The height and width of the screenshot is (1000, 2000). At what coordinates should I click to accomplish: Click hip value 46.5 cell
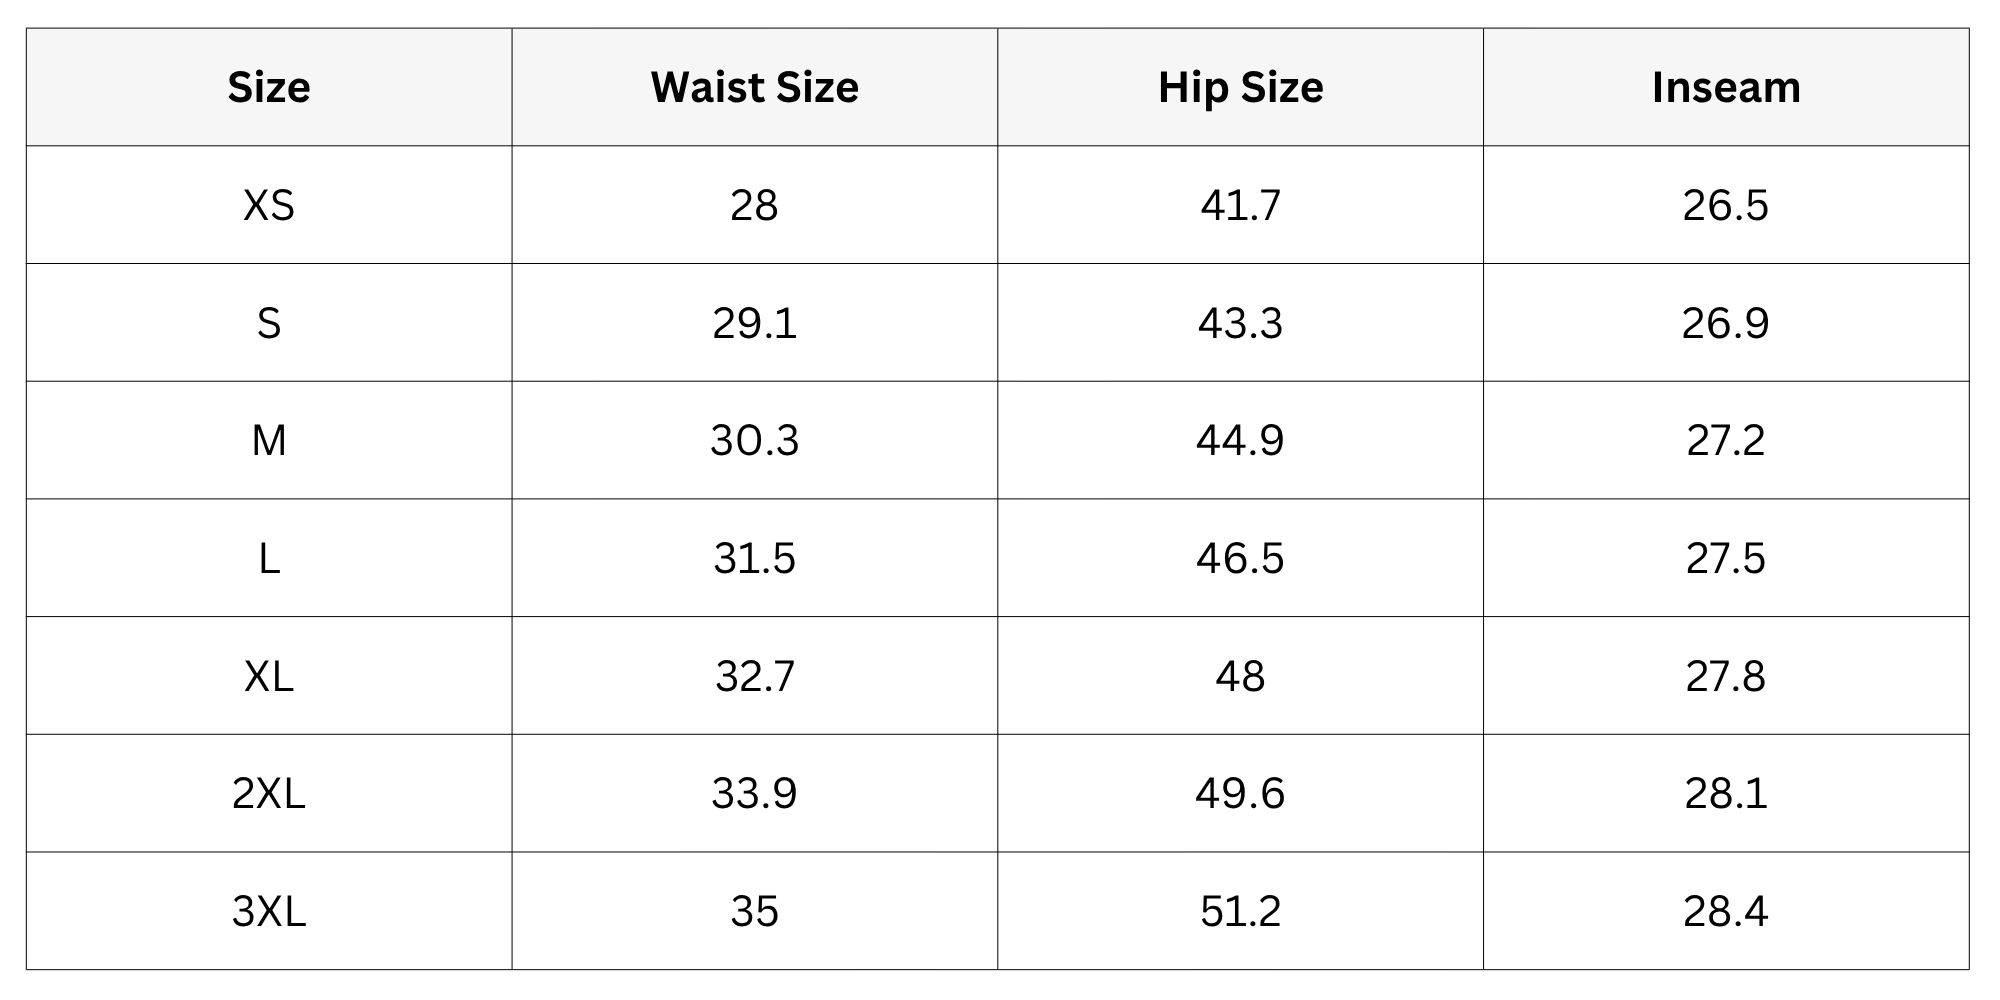1240,558
